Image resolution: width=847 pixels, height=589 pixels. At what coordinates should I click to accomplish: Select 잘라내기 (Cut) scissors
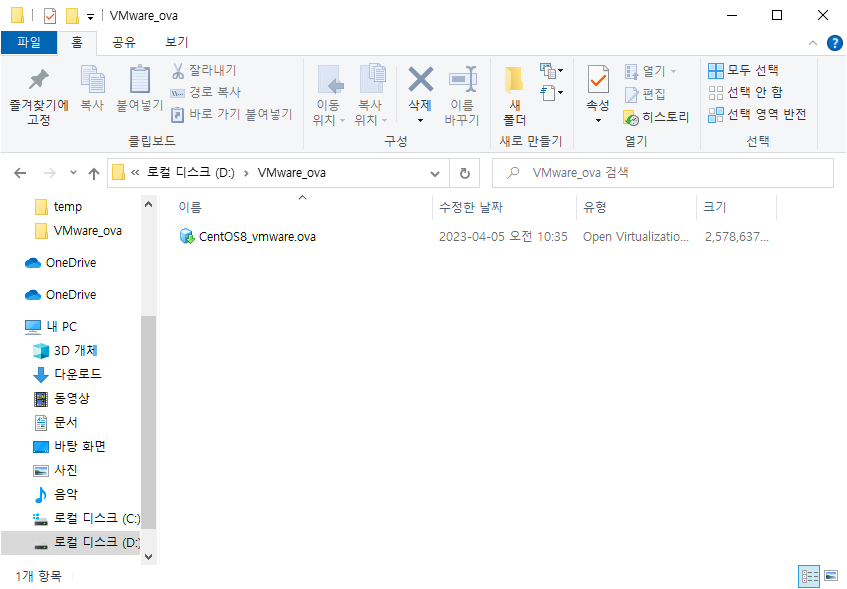pos(204,70)
